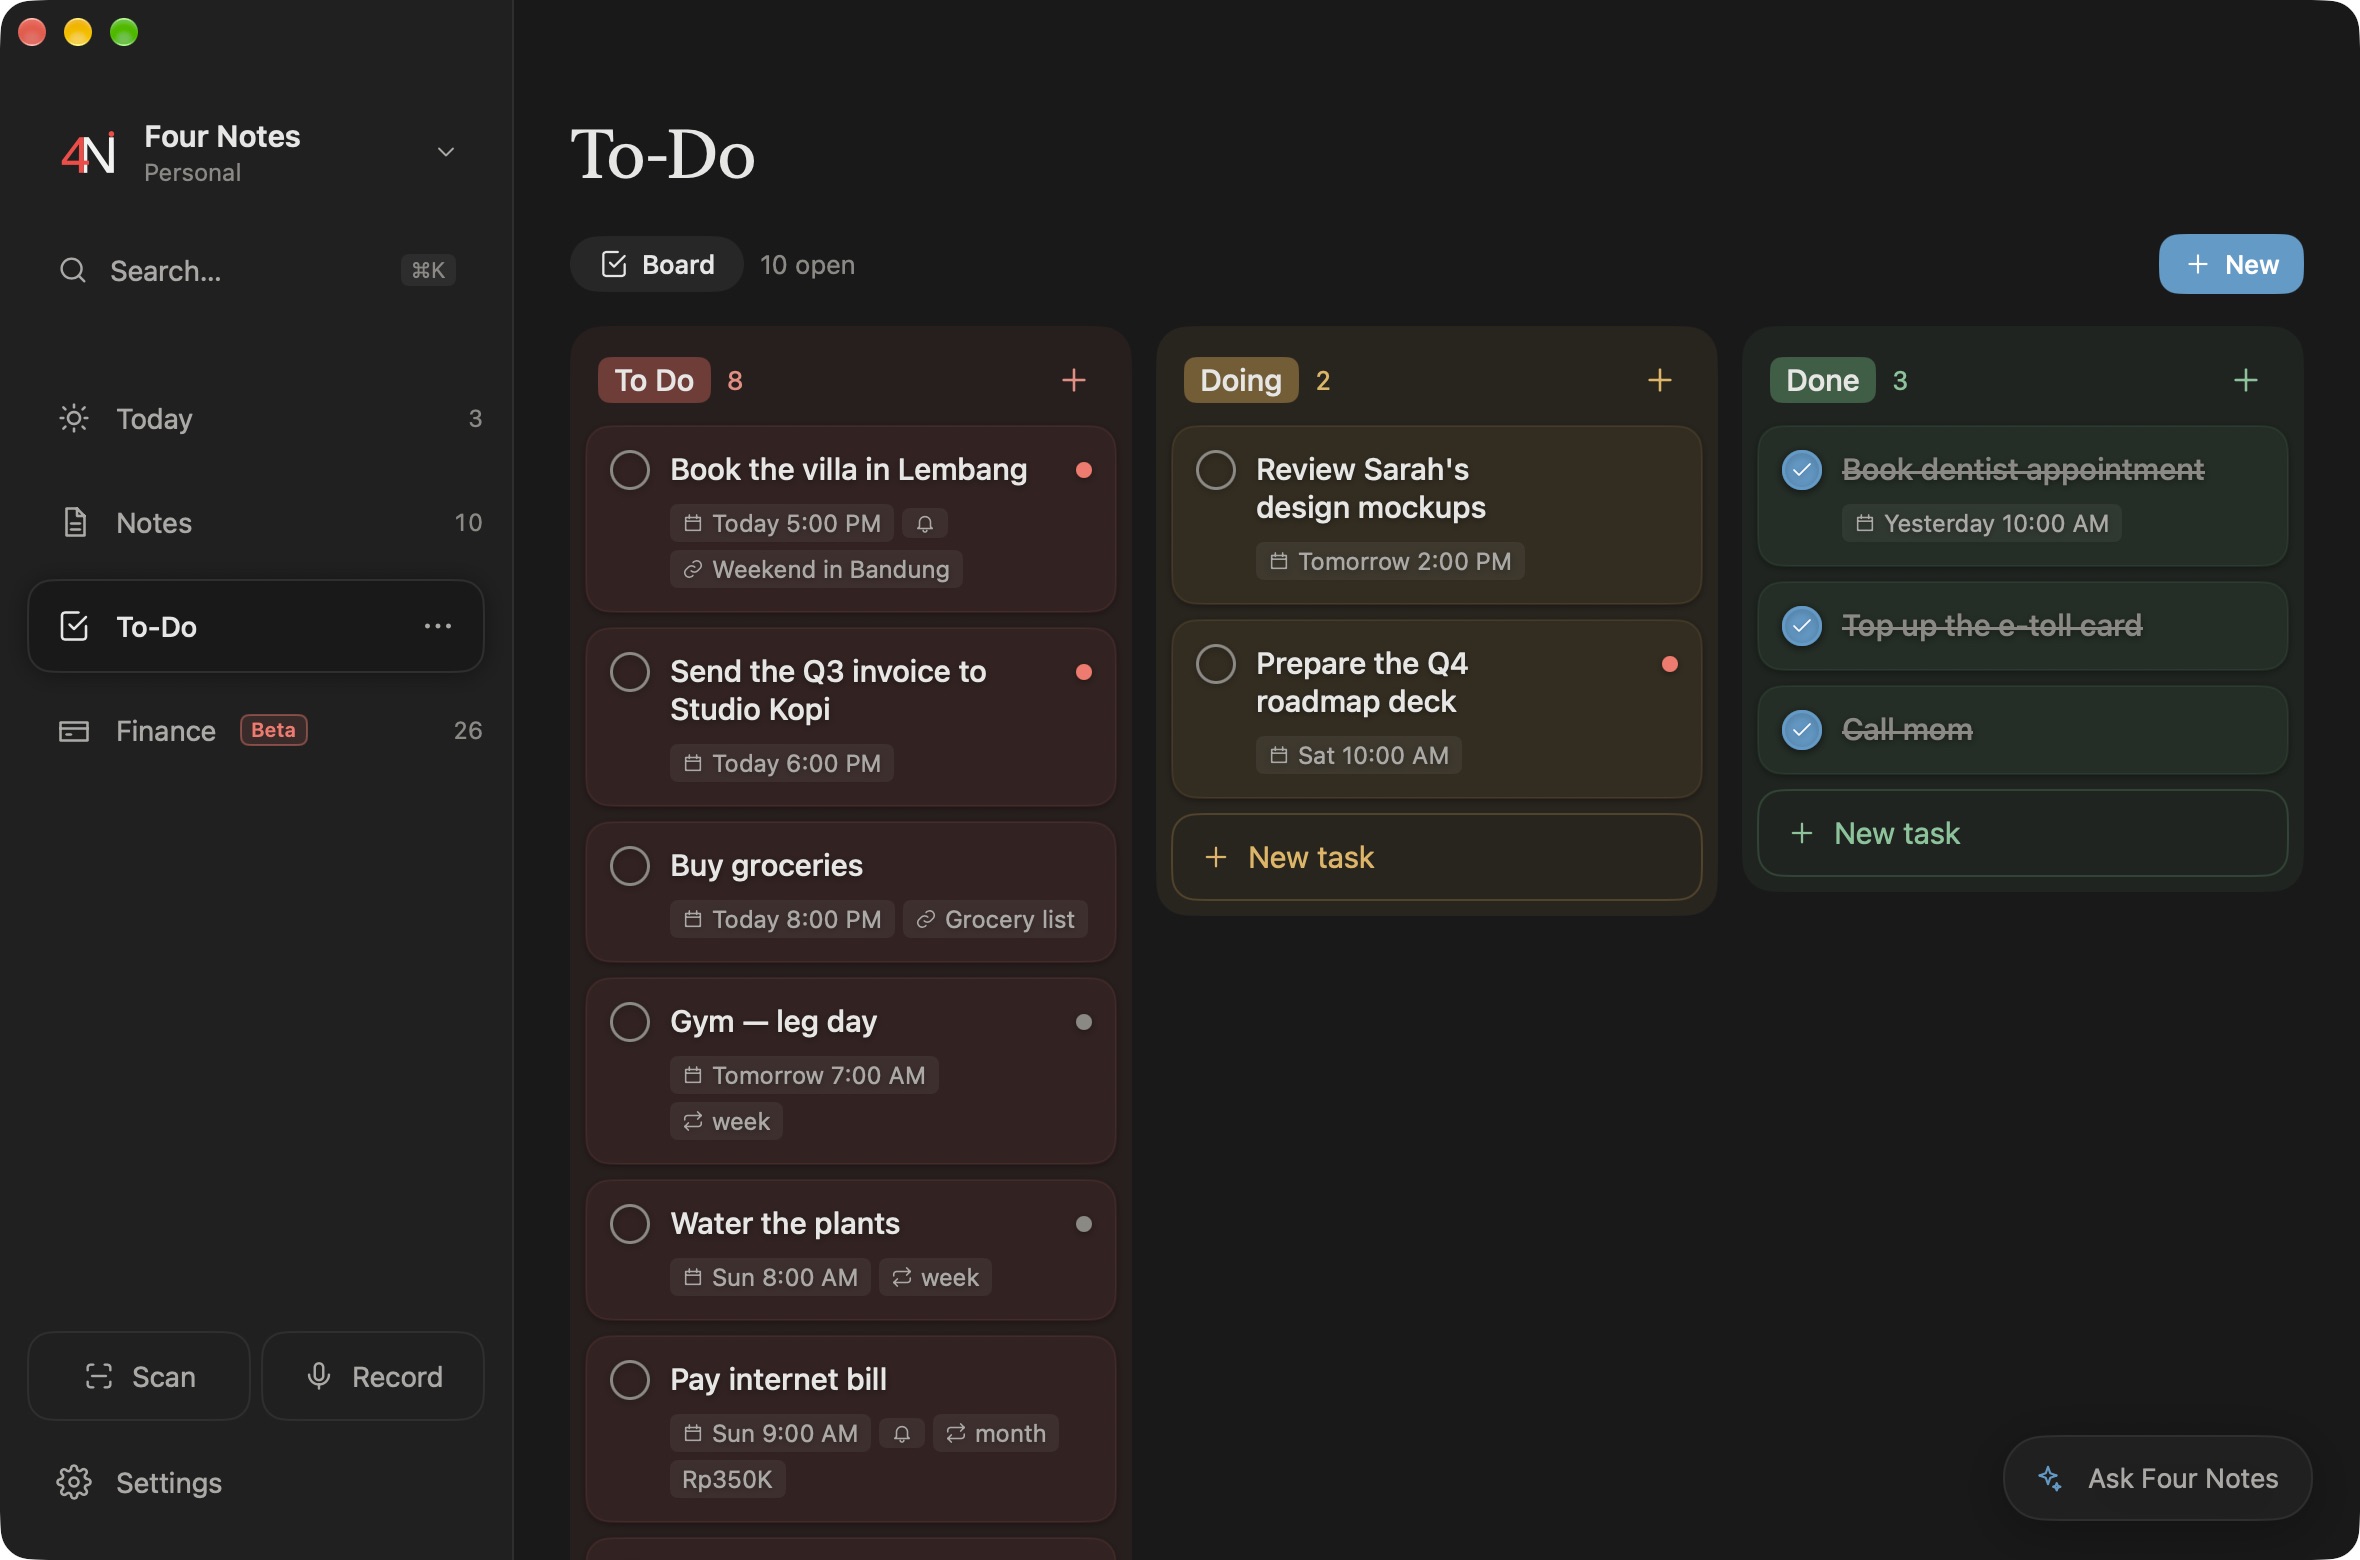
Task: Switch to the Board view tab
Action: [x=657, y=264]
